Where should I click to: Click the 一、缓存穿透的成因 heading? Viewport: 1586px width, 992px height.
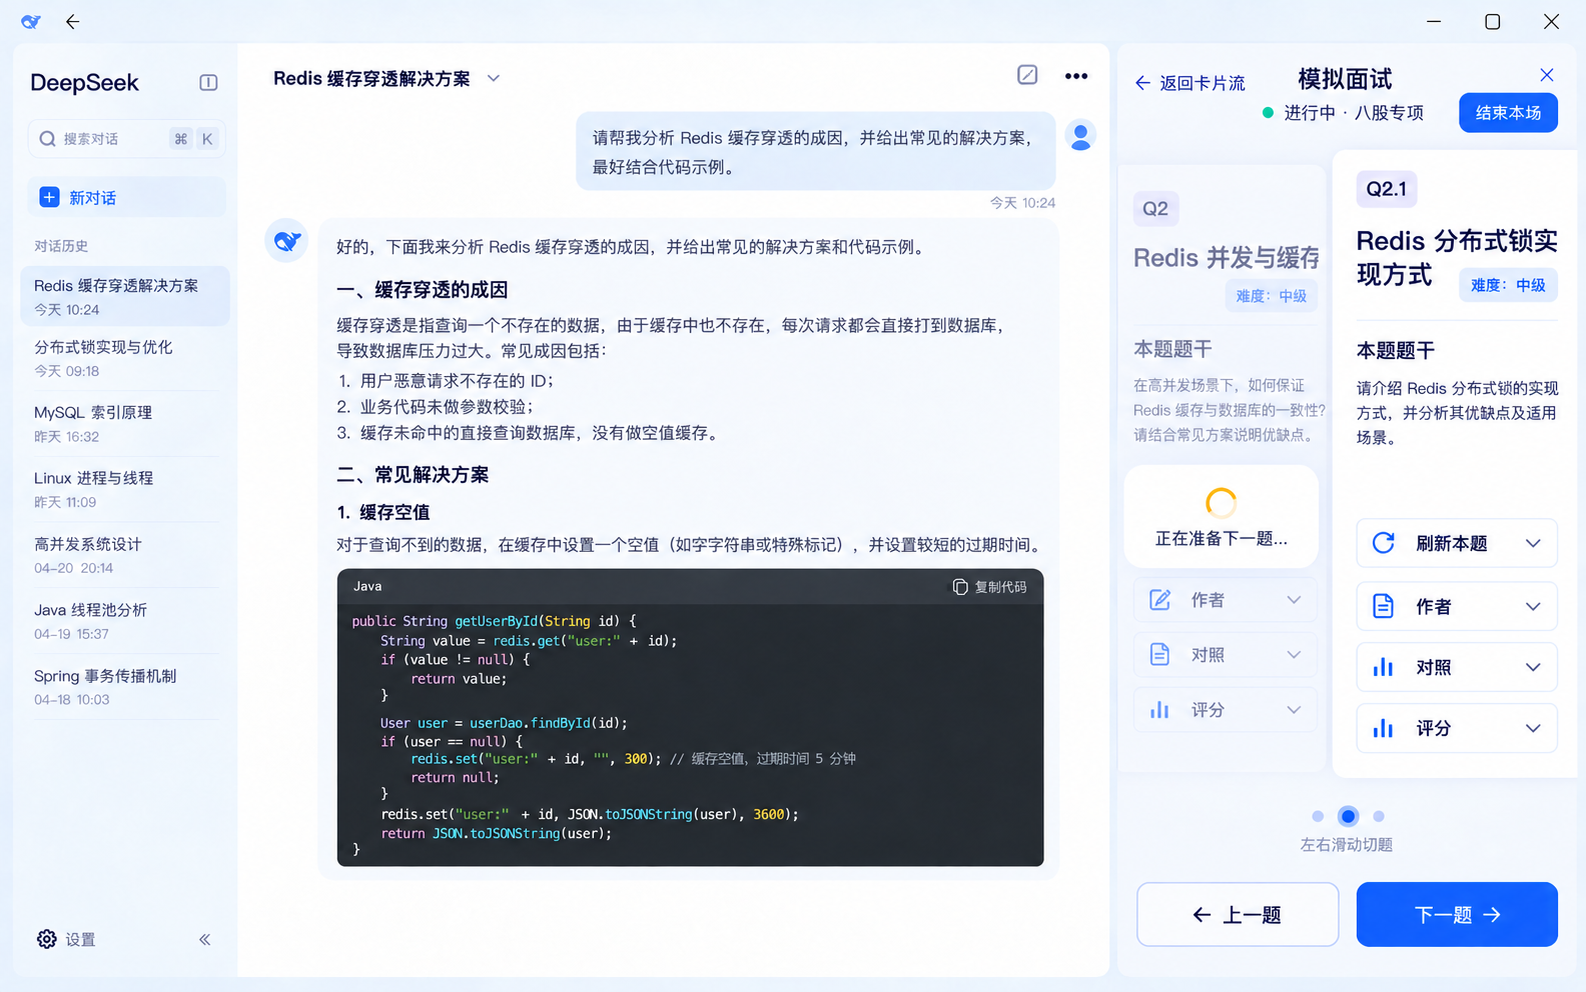pyautogui.click(x=422, y=290)
